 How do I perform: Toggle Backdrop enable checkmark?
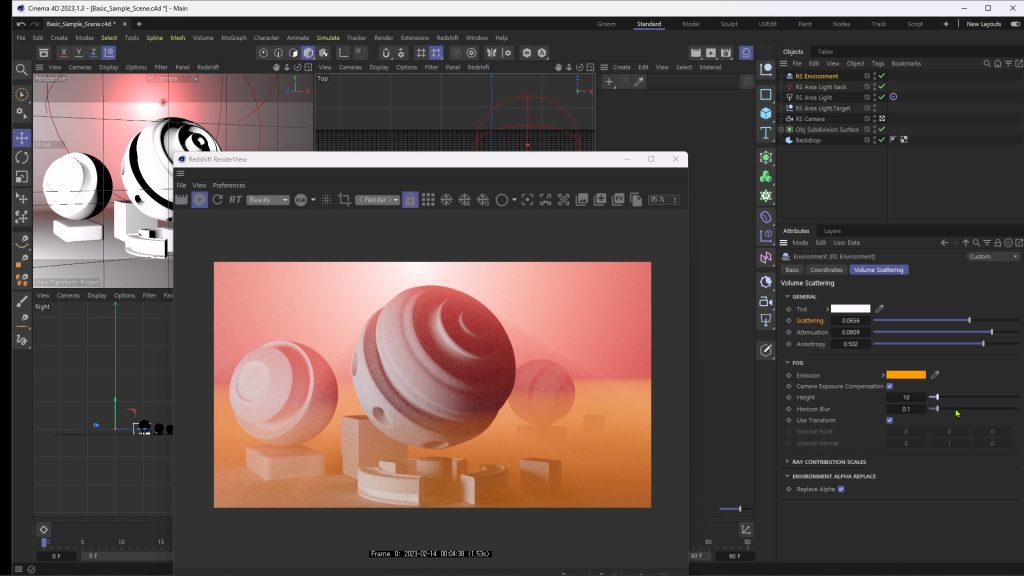[882, 140]
